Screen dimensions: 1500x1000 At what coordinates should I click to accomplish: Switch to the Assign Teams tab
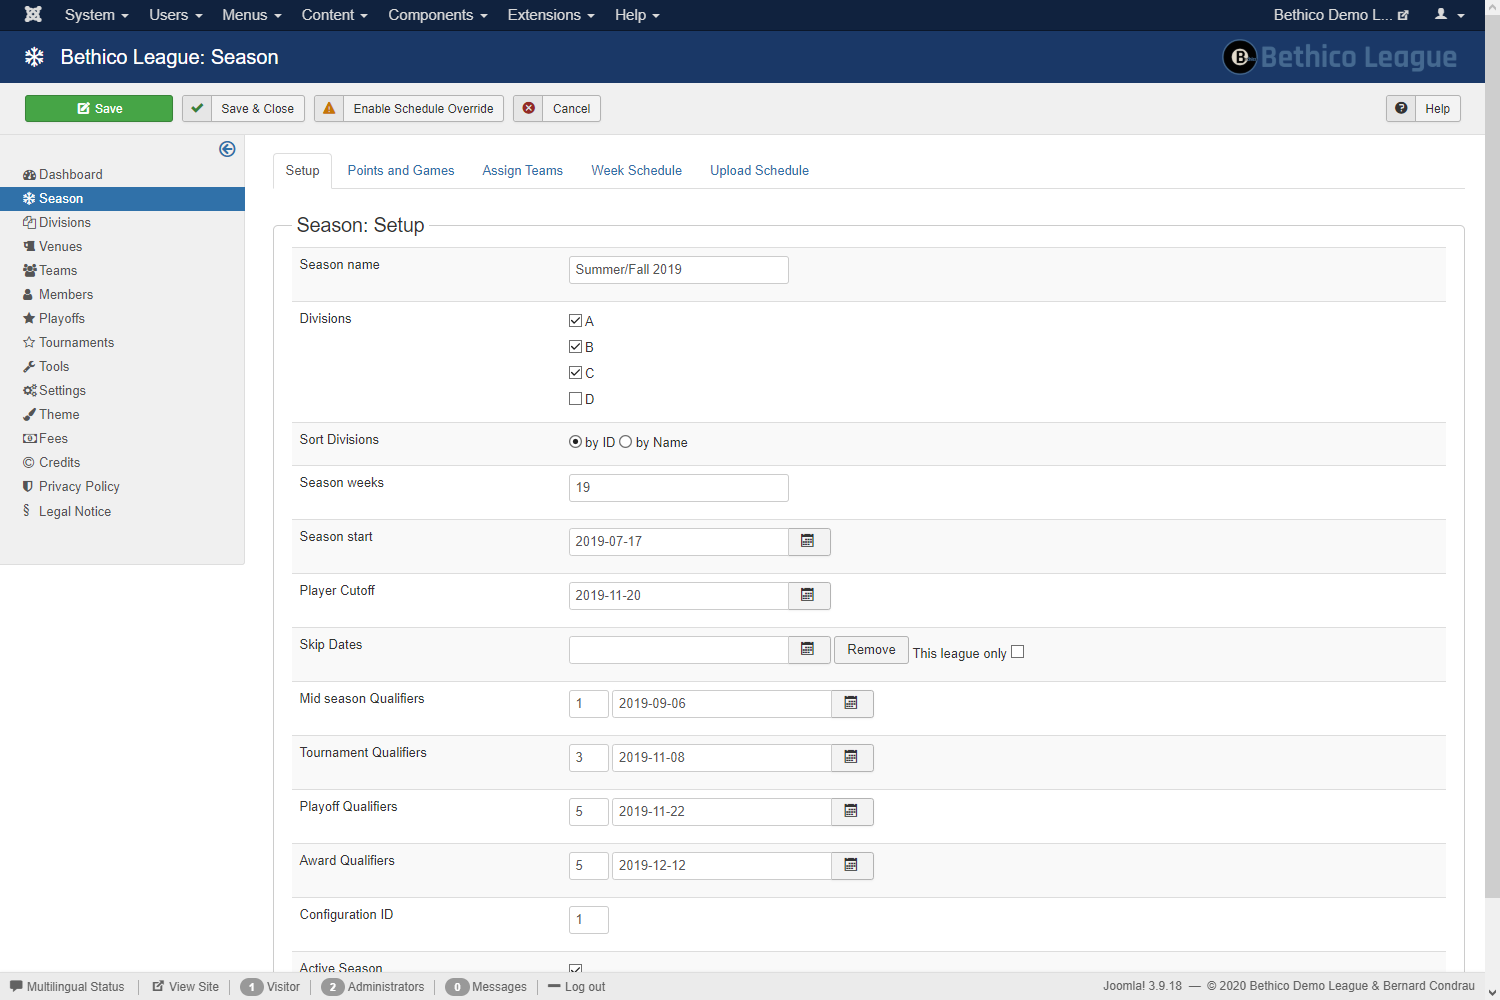click(522, 170)
